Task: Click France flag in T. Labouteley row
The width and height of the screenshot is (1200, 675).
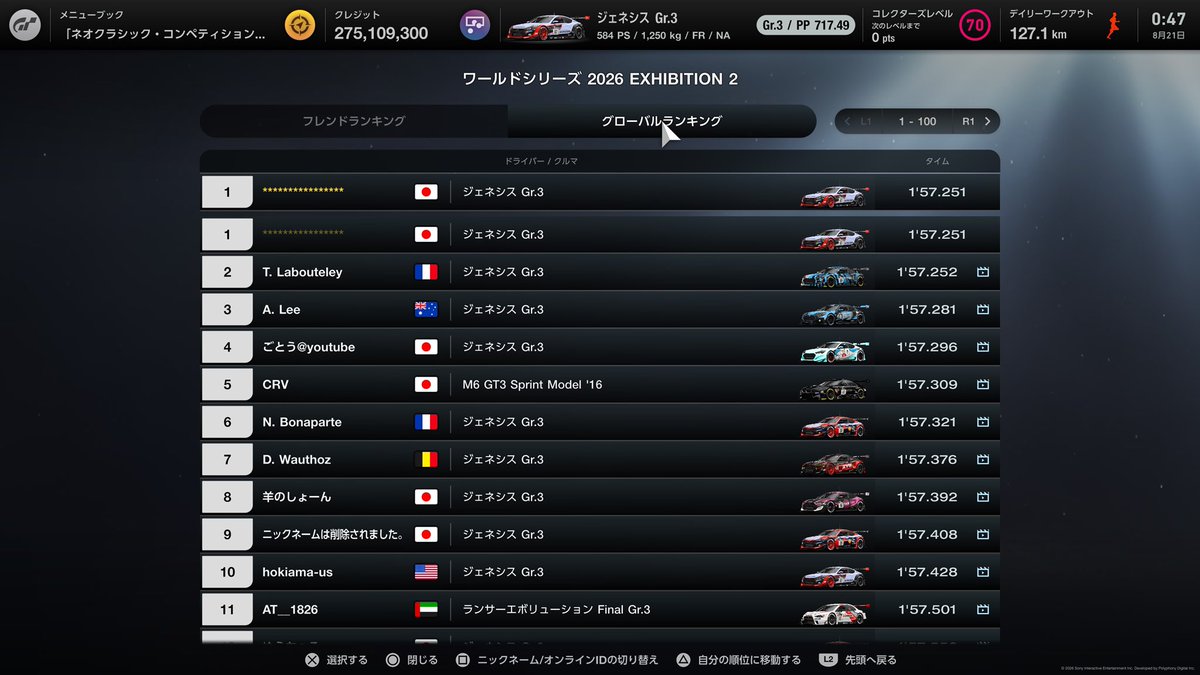Action: [x=426, y=272]
